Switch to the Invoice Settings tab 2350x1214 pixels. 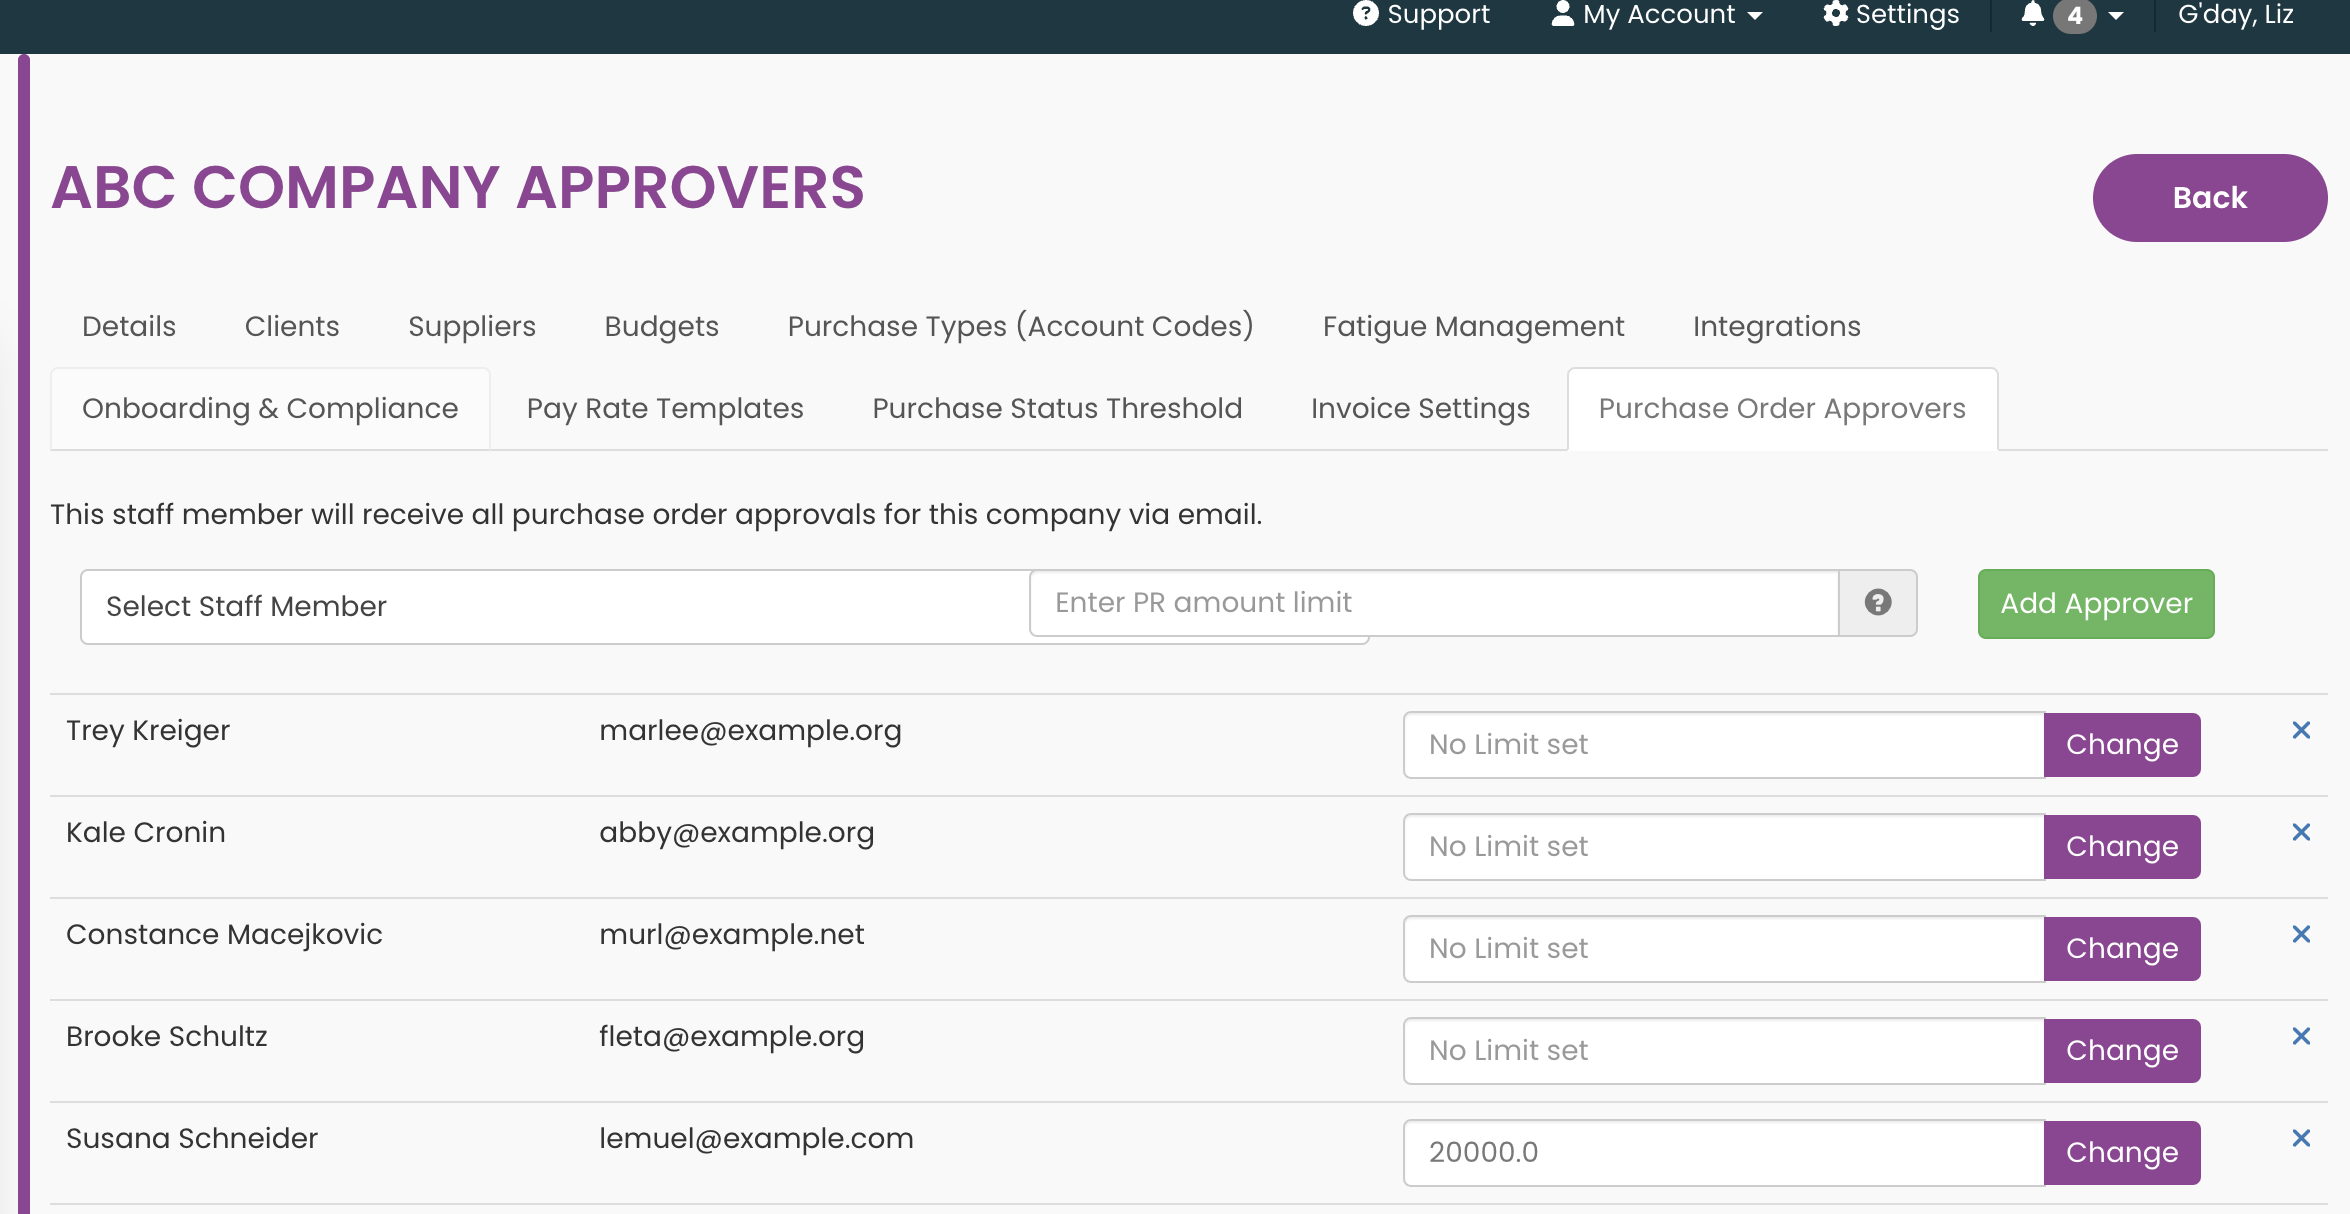[x=1420, y=407]
